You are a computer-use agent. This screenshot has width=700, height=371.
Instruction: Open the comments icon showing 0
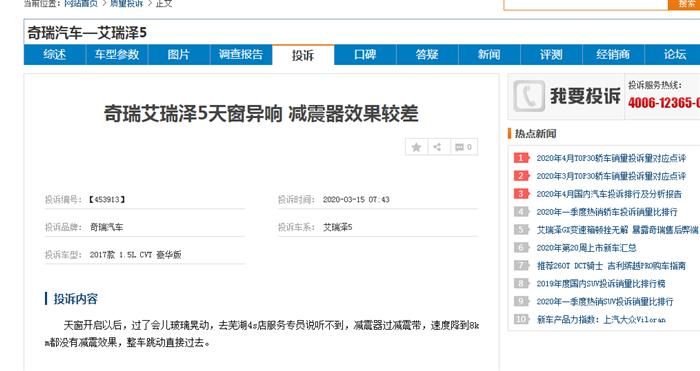pos(463,147)
